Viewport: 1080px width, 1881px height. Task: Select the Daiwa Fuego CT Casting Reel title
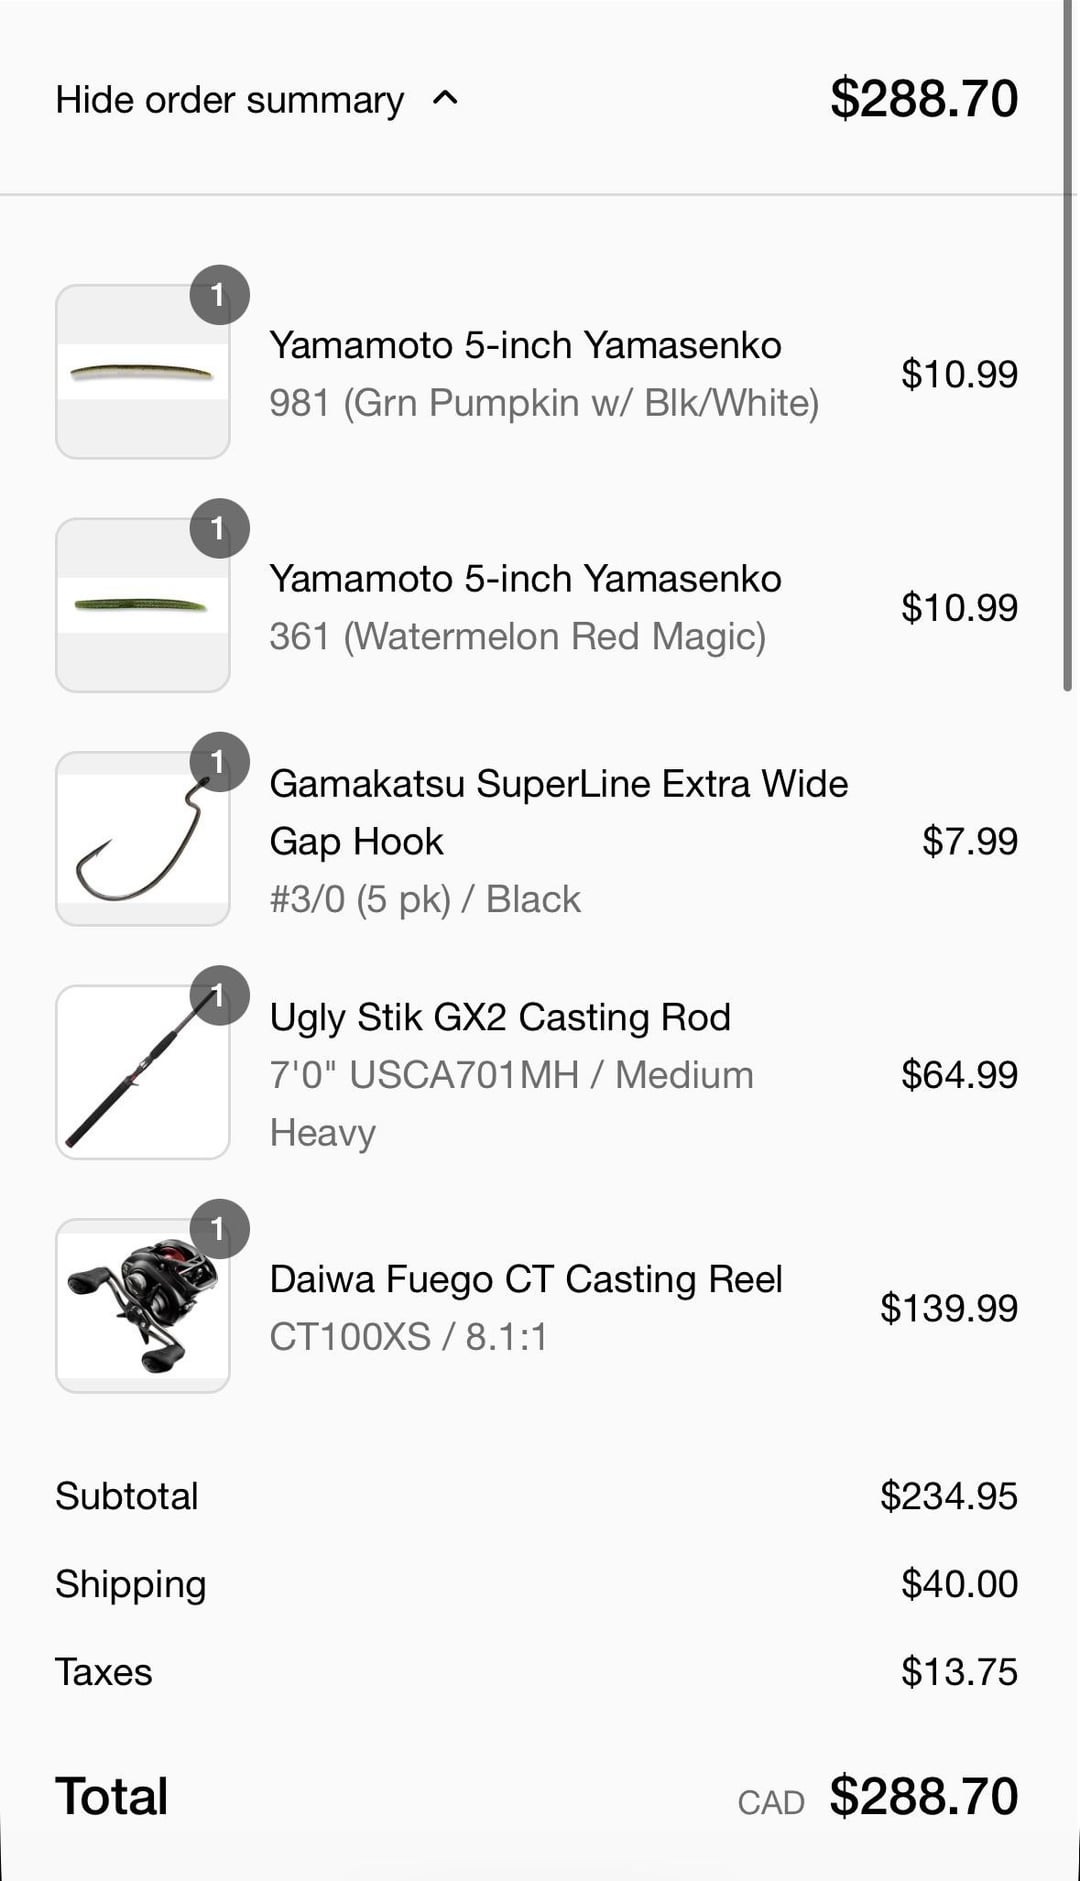tap(526, 1279)
